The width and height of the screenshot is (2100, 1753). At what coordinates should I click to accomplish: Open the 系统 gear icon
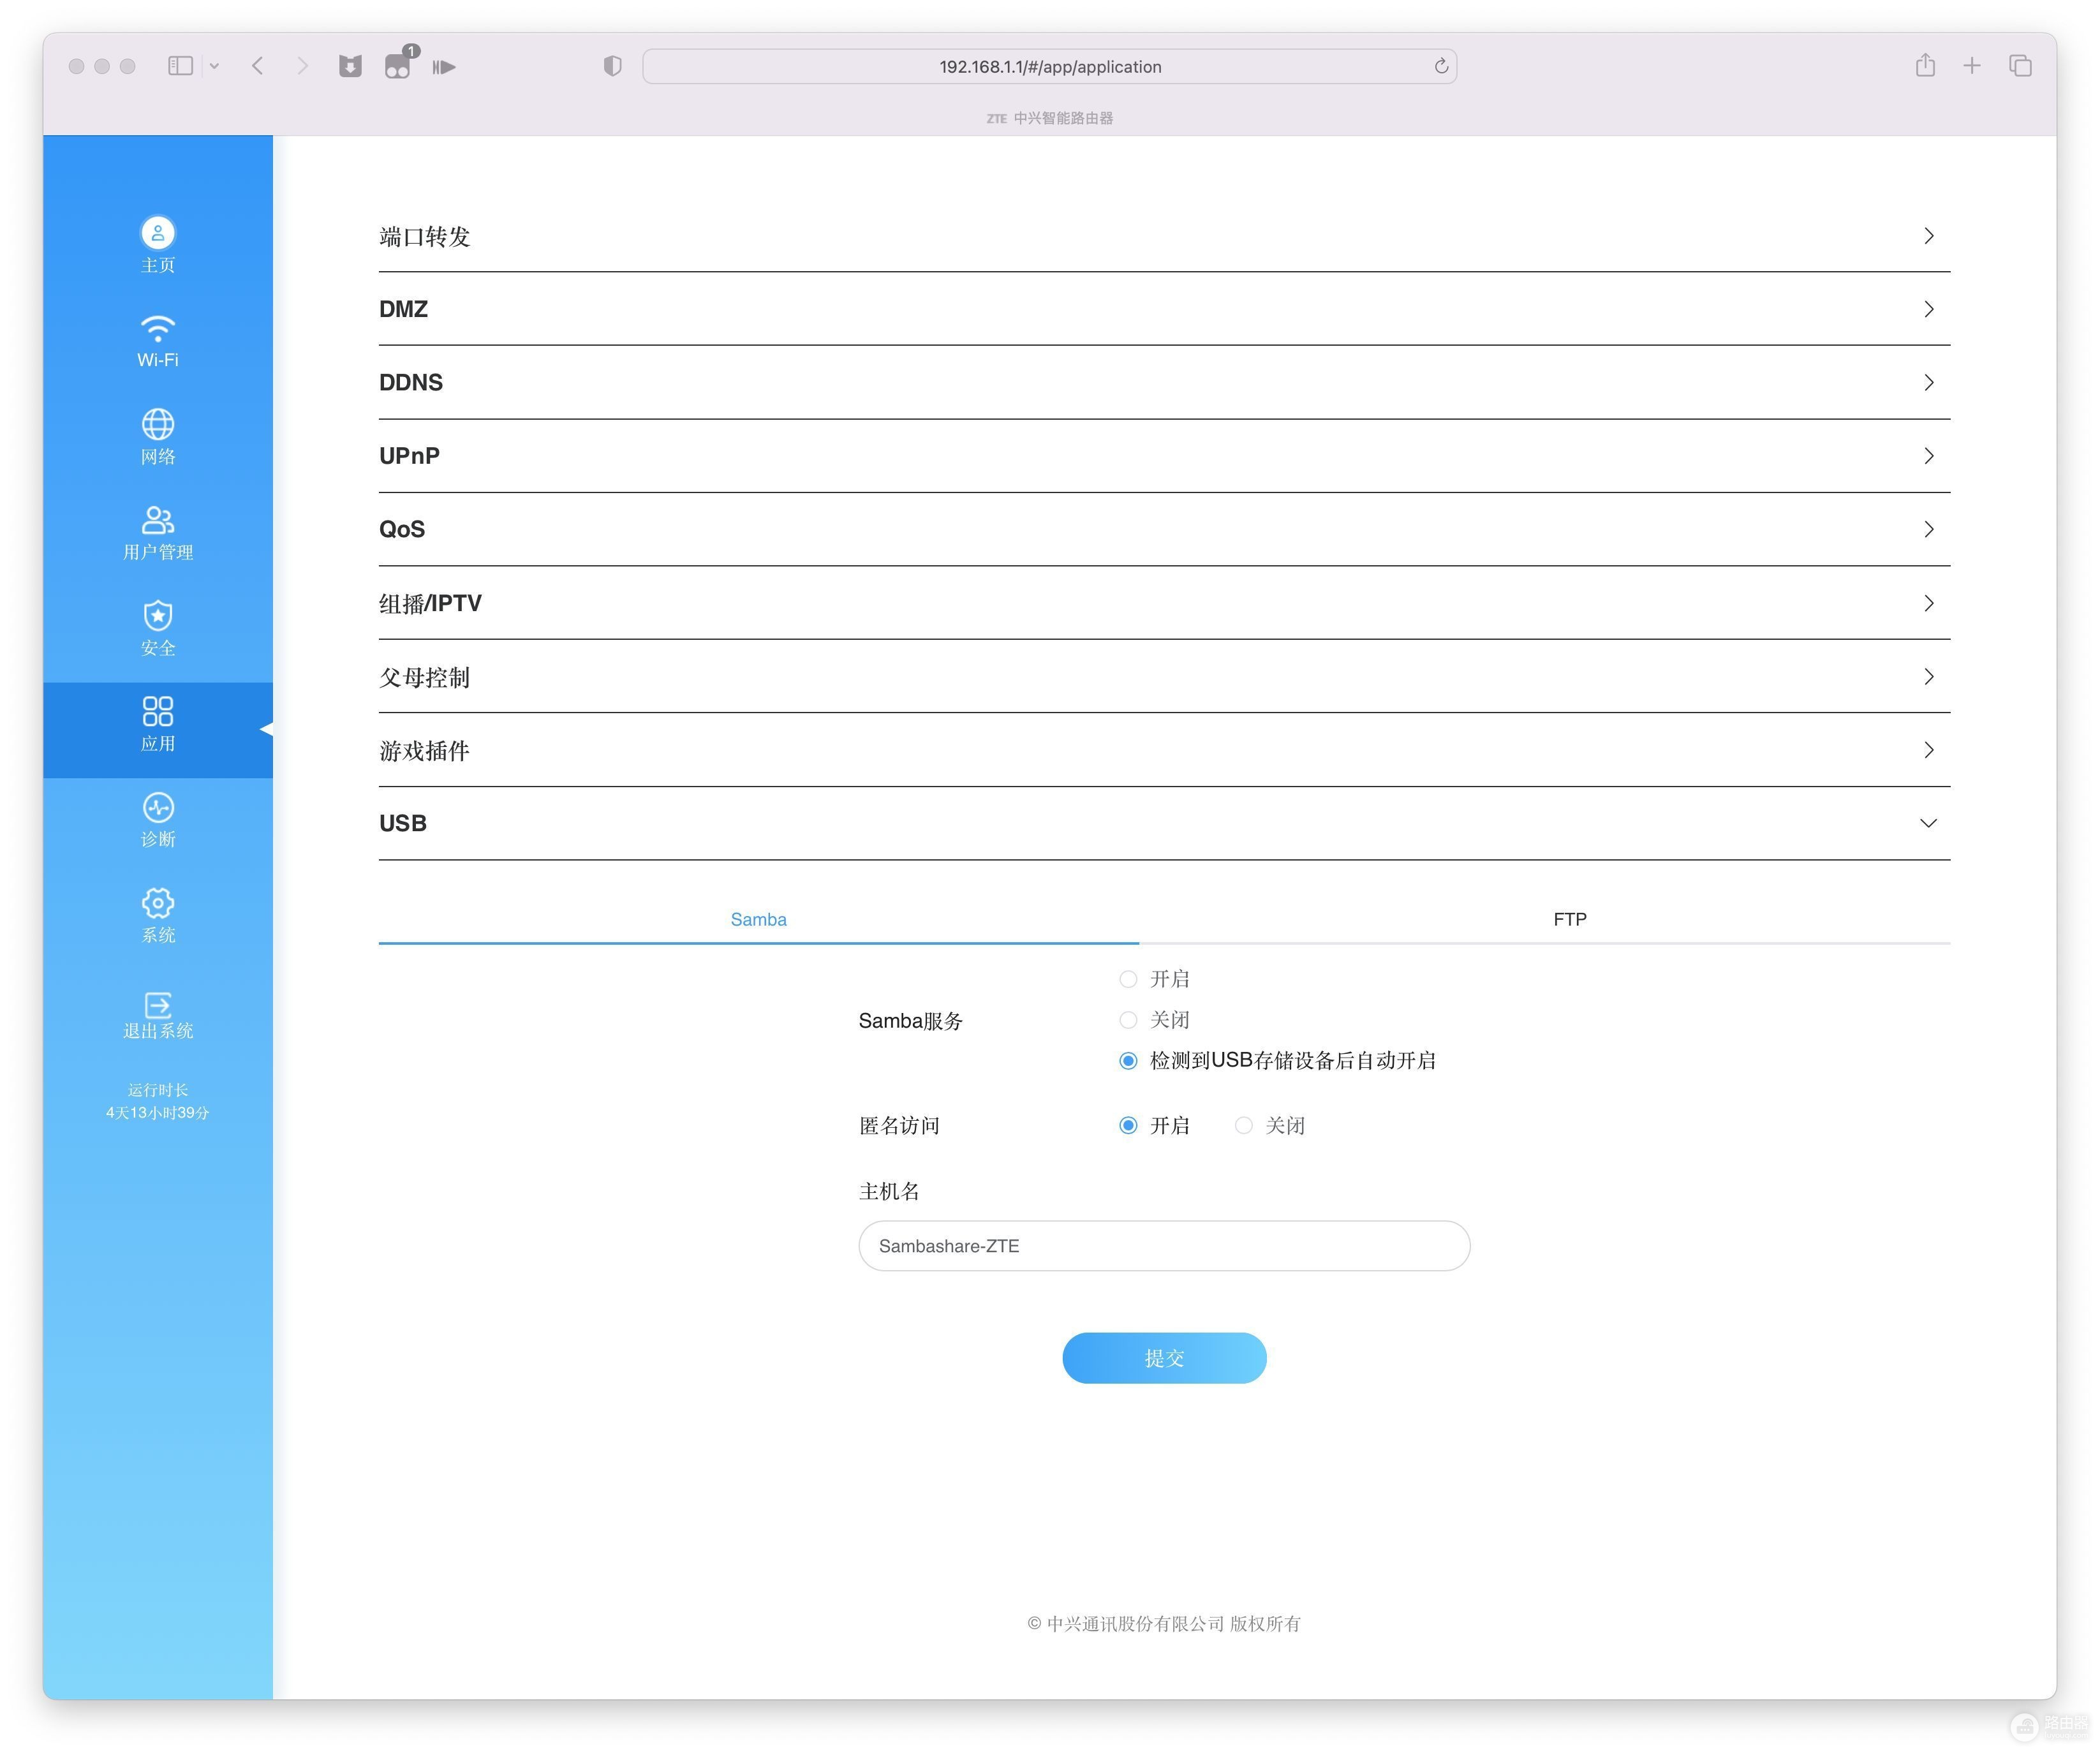[158, 903]
